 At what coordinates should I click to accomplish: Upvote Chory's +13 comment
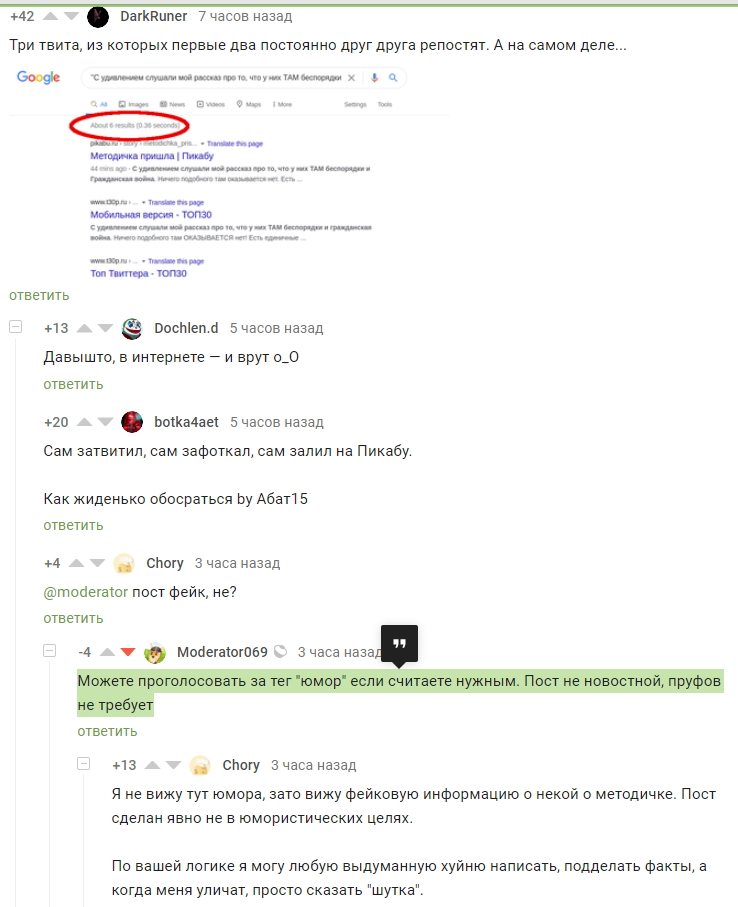coord(152,765)
